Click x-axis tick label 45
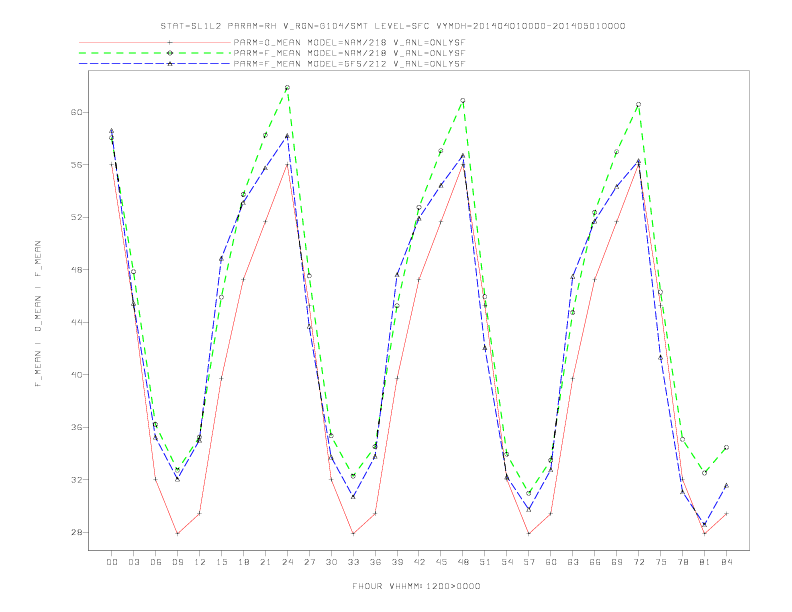 441,562
